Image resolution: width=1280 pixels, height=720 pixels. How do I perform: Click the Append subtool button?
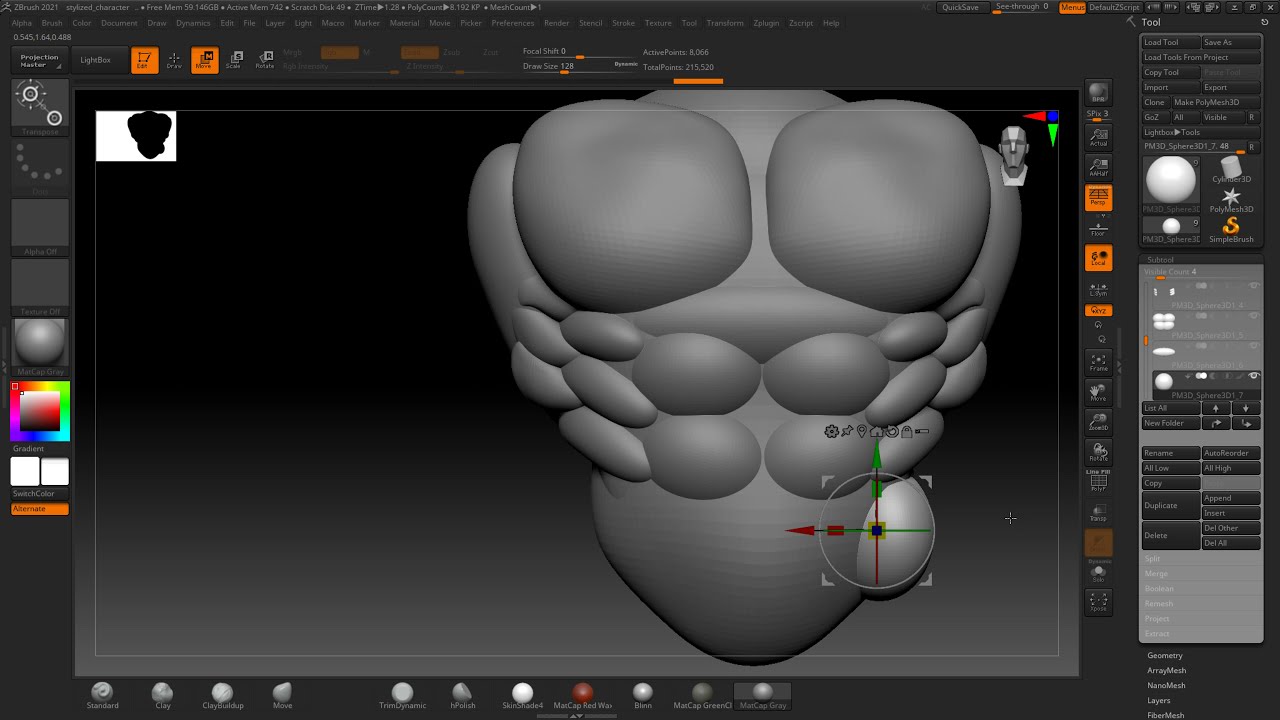pos(1231,498)
